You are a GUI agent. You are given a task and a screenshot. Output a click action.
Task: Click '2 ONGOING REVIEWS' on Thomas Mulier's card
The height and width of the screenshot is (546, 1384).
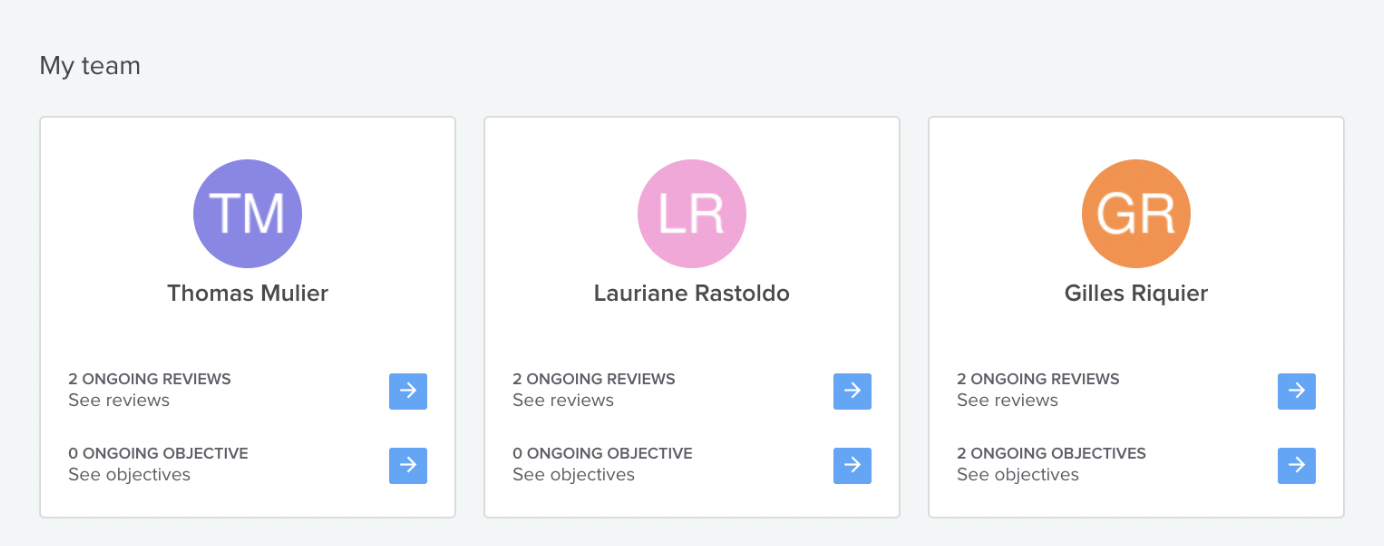click(x=150, y=379)
